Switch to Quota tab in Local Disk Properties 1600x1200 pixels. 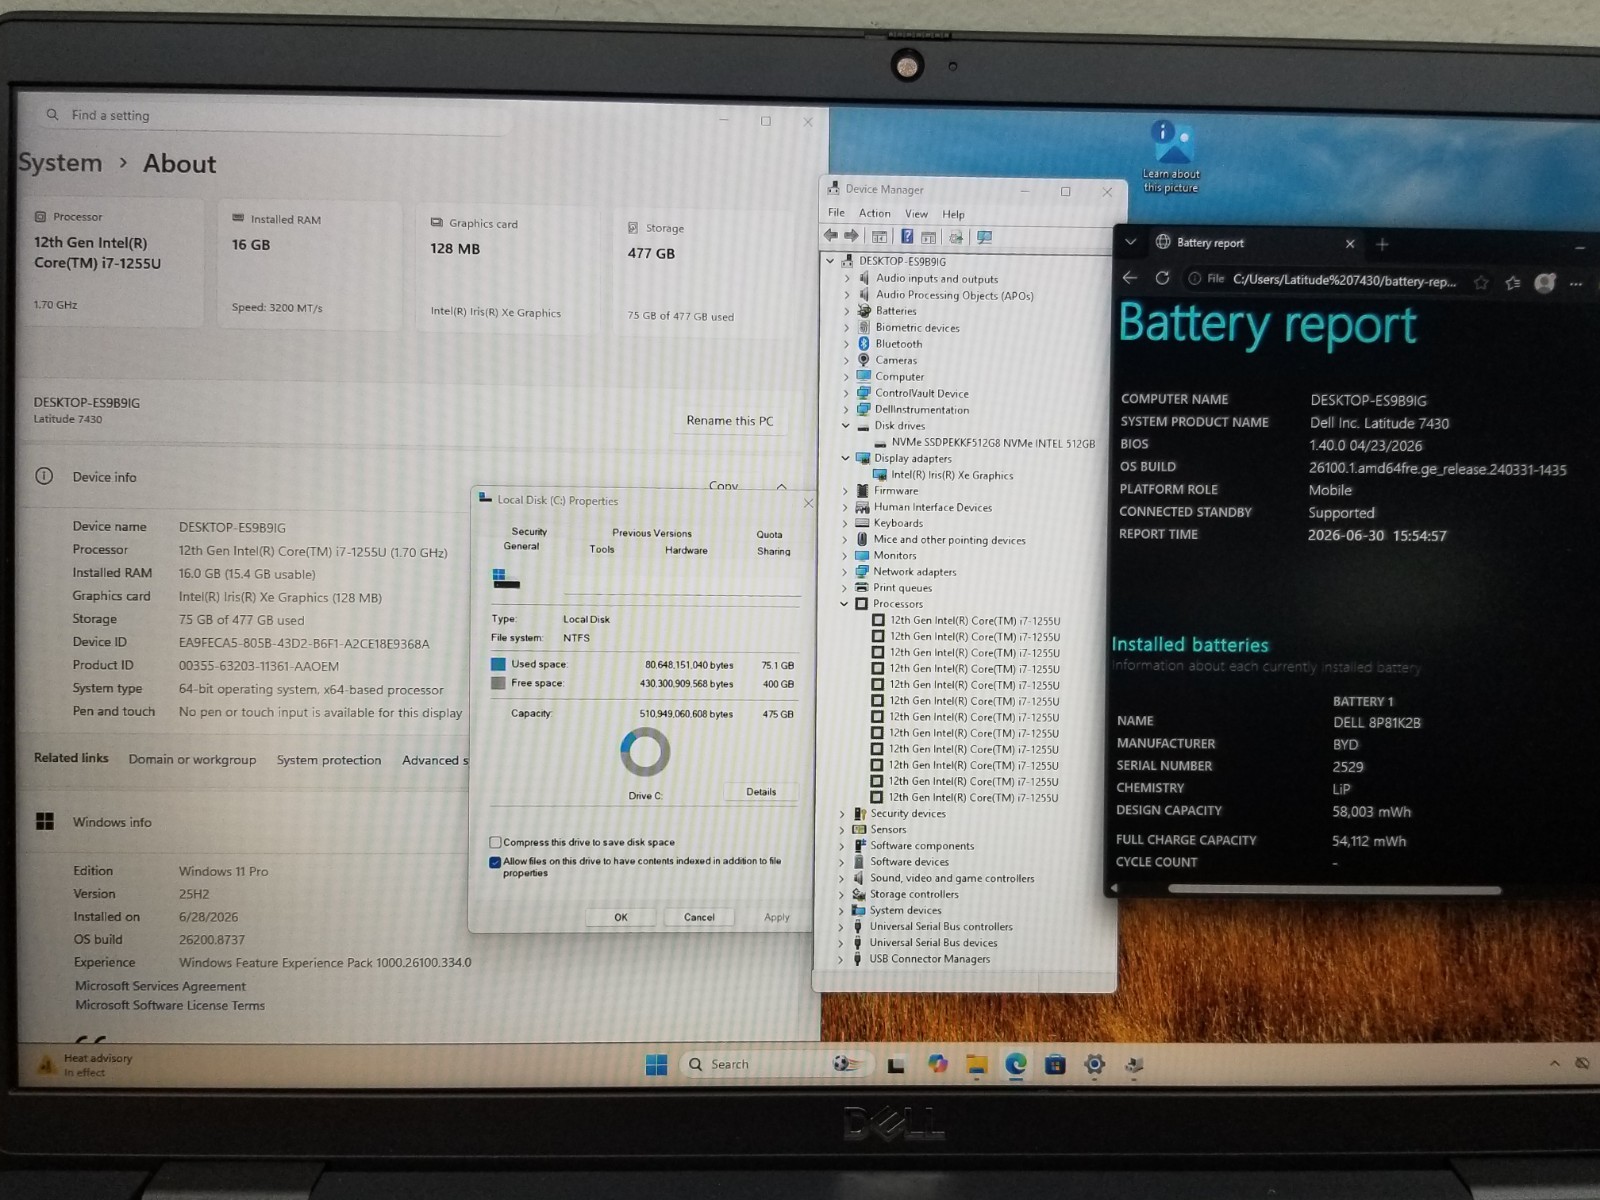(769, 534)
